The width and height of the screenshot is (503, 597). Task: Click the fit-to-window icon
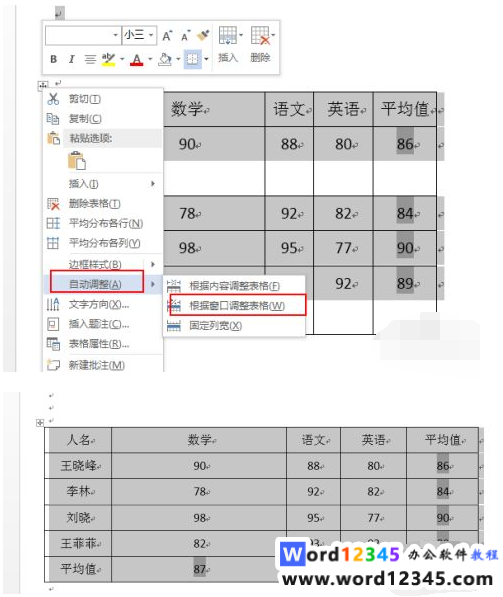(x=174, y=306)
